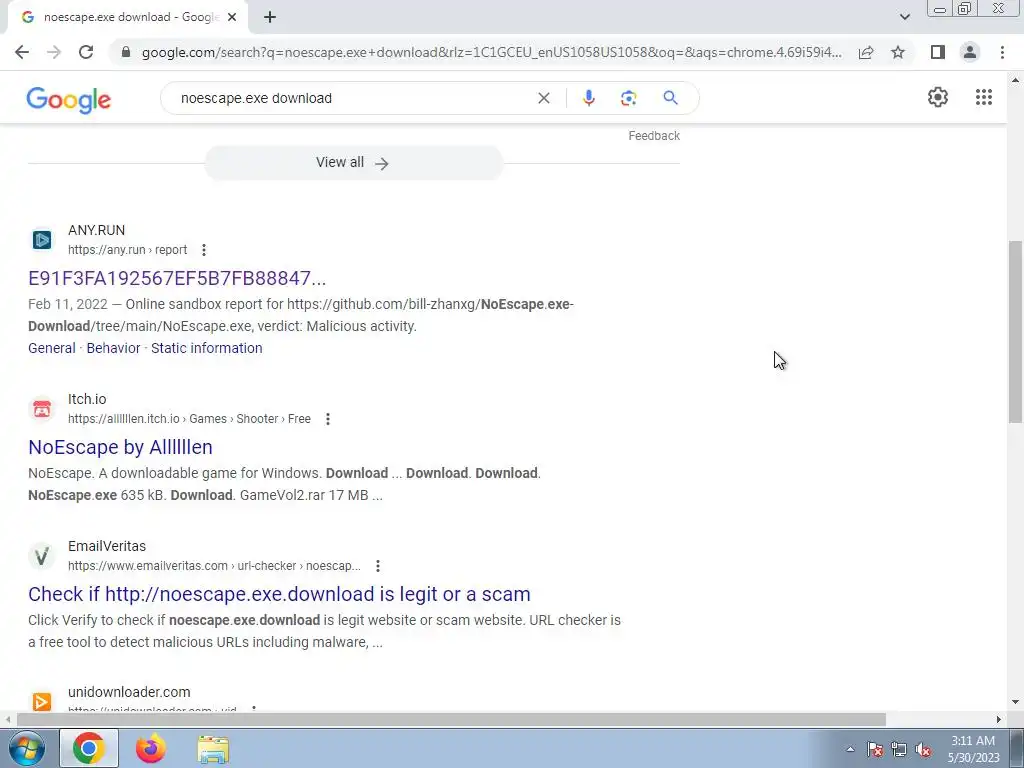This screenshot has height=768, width=1024.
Task: Show hidden system tray icons
Action: [x=850, y=750]
